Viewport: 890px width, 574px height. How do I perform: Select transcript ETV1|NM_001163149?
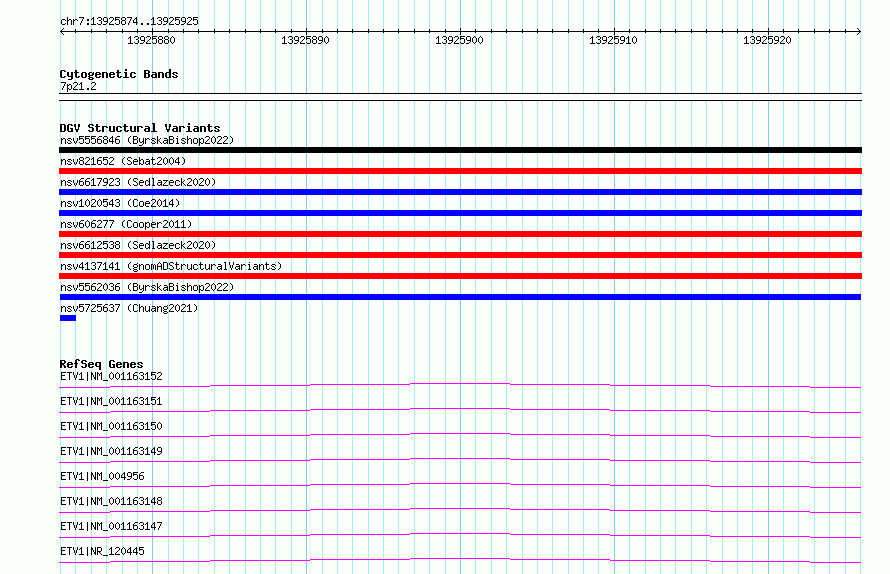coord(111,451)
